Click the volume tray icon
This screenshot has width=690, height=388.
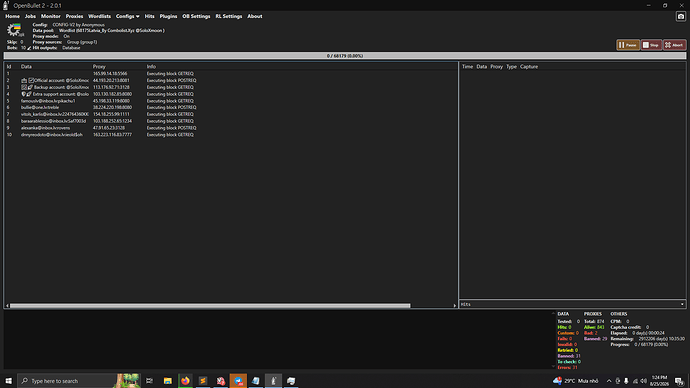643,381
